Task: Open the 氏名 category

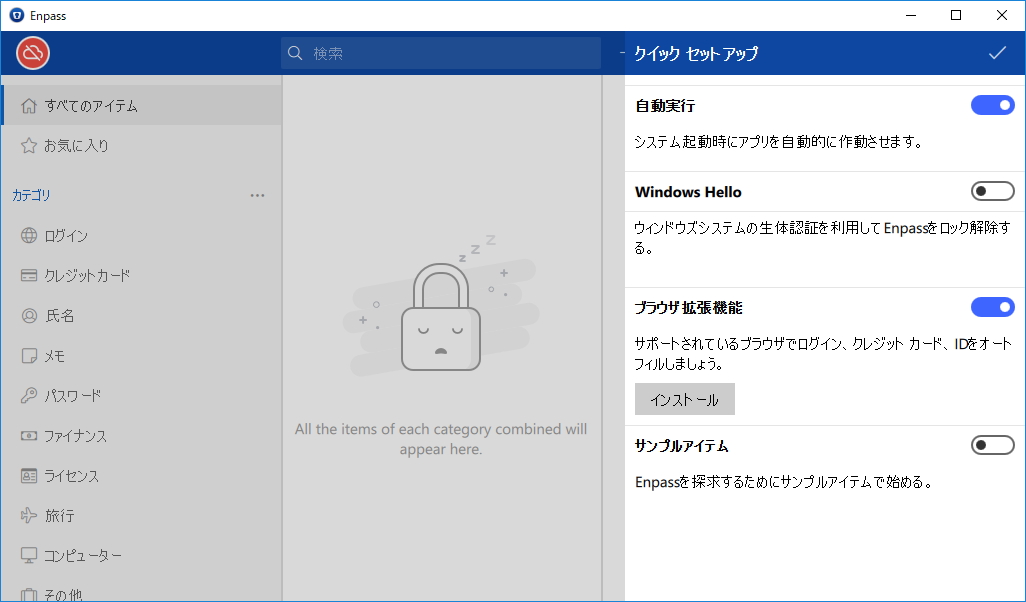Action: (x=72, y=315)
